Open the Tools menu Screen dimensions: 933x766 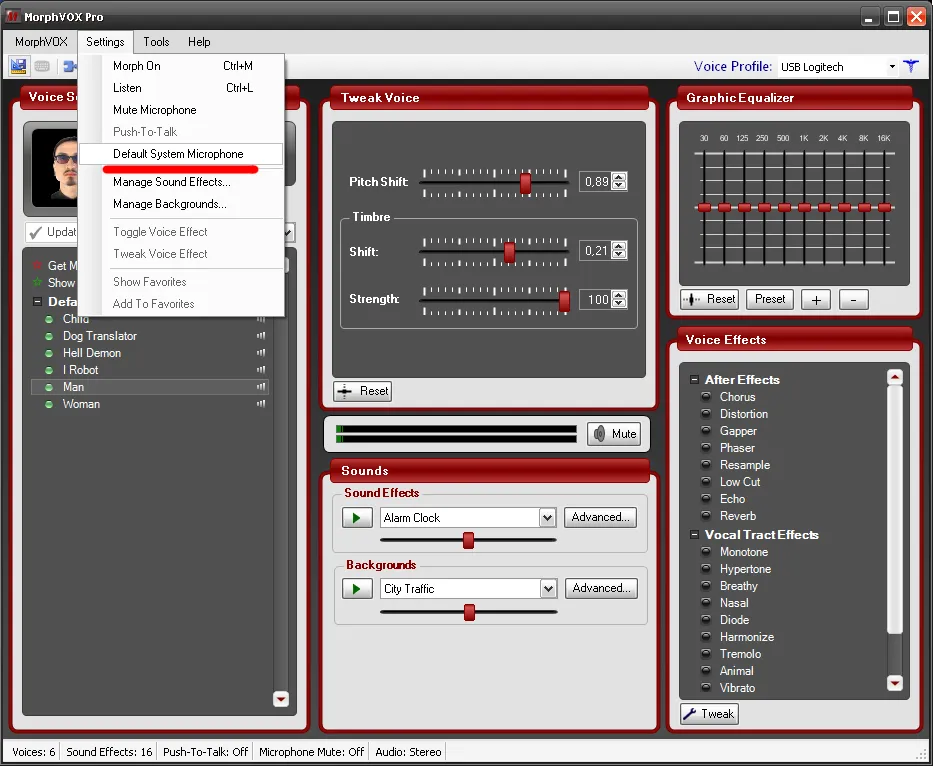tap(156, 42)
